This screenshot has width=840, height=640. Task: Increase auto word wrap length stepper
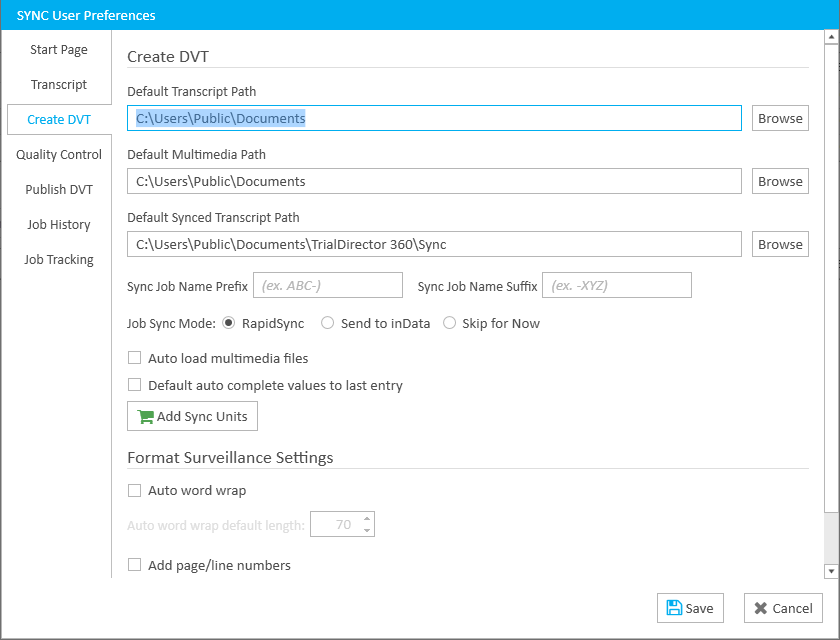(367, 518)
